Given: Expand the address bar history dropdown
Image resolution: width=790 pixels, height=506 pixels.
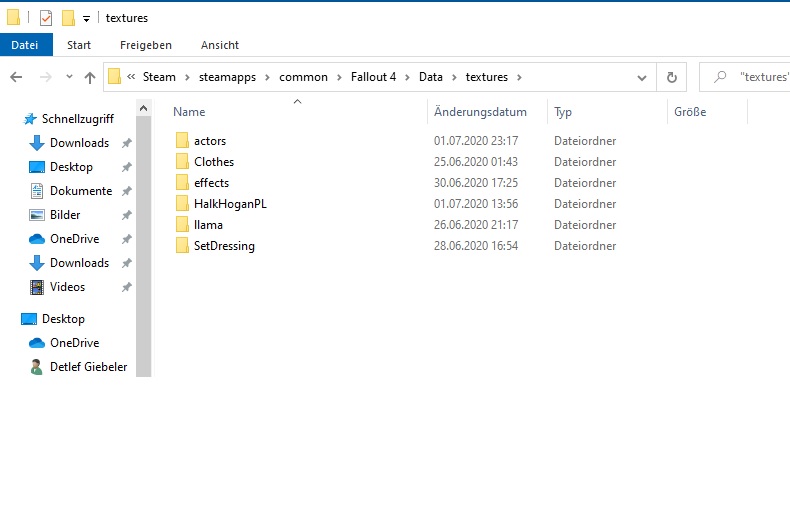Looking at the screenshot, I should pos(641,77).
